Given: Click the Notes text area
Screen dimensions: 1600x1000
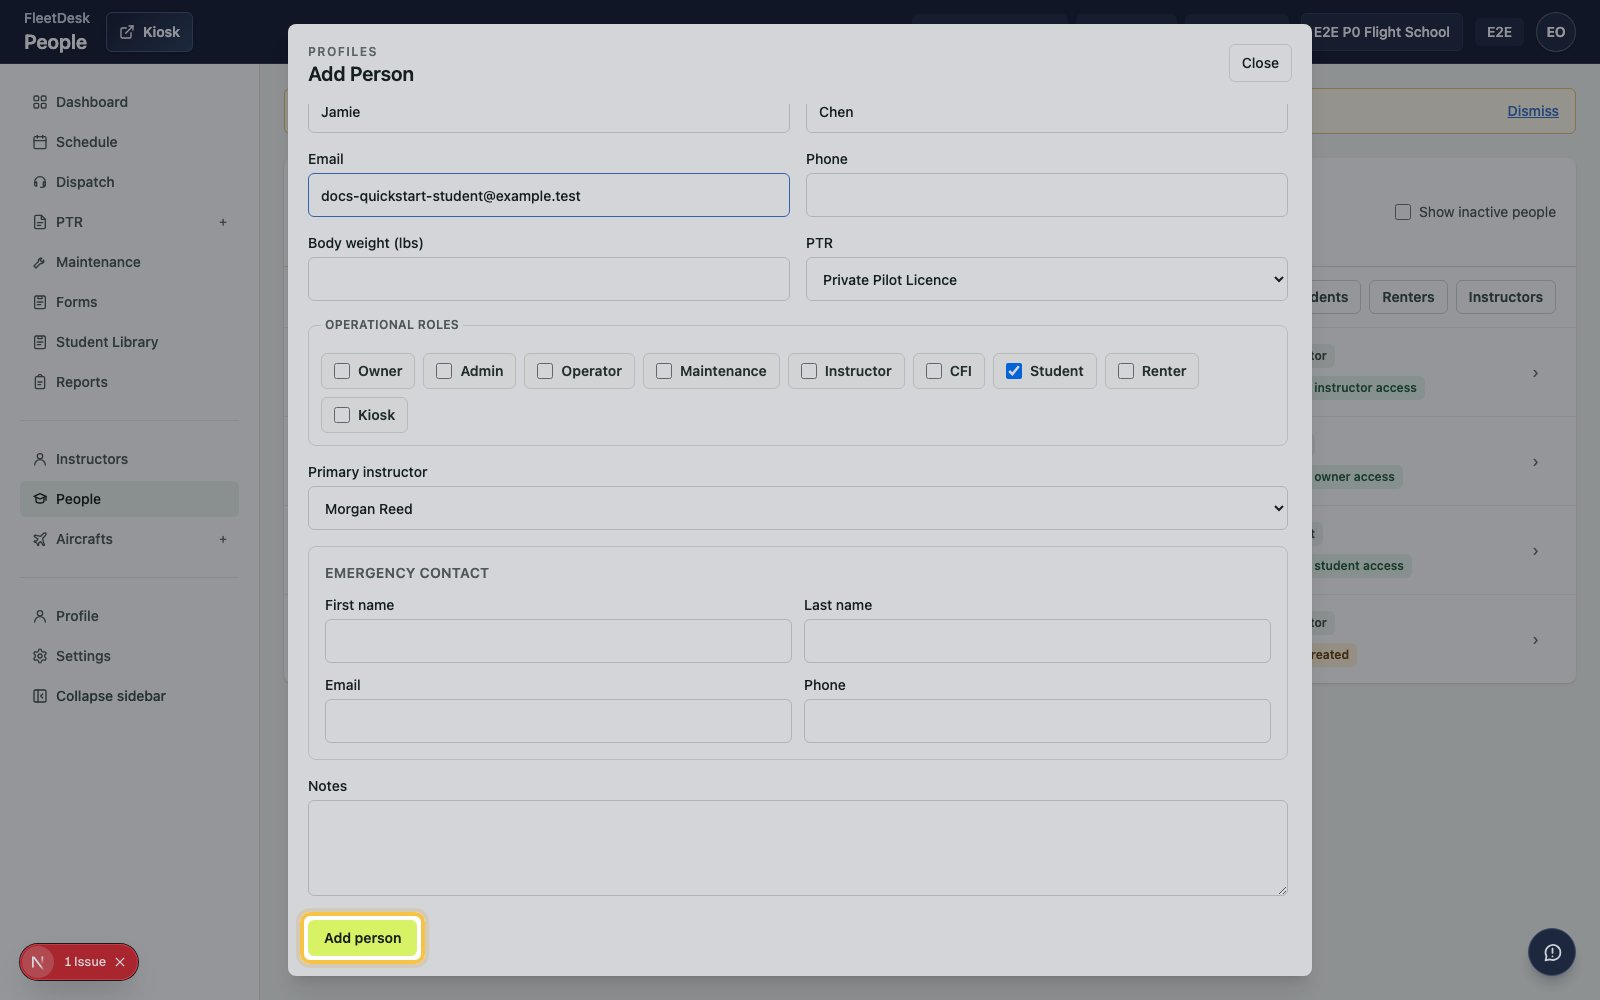Looking at the screenshot, I should 797,848.
